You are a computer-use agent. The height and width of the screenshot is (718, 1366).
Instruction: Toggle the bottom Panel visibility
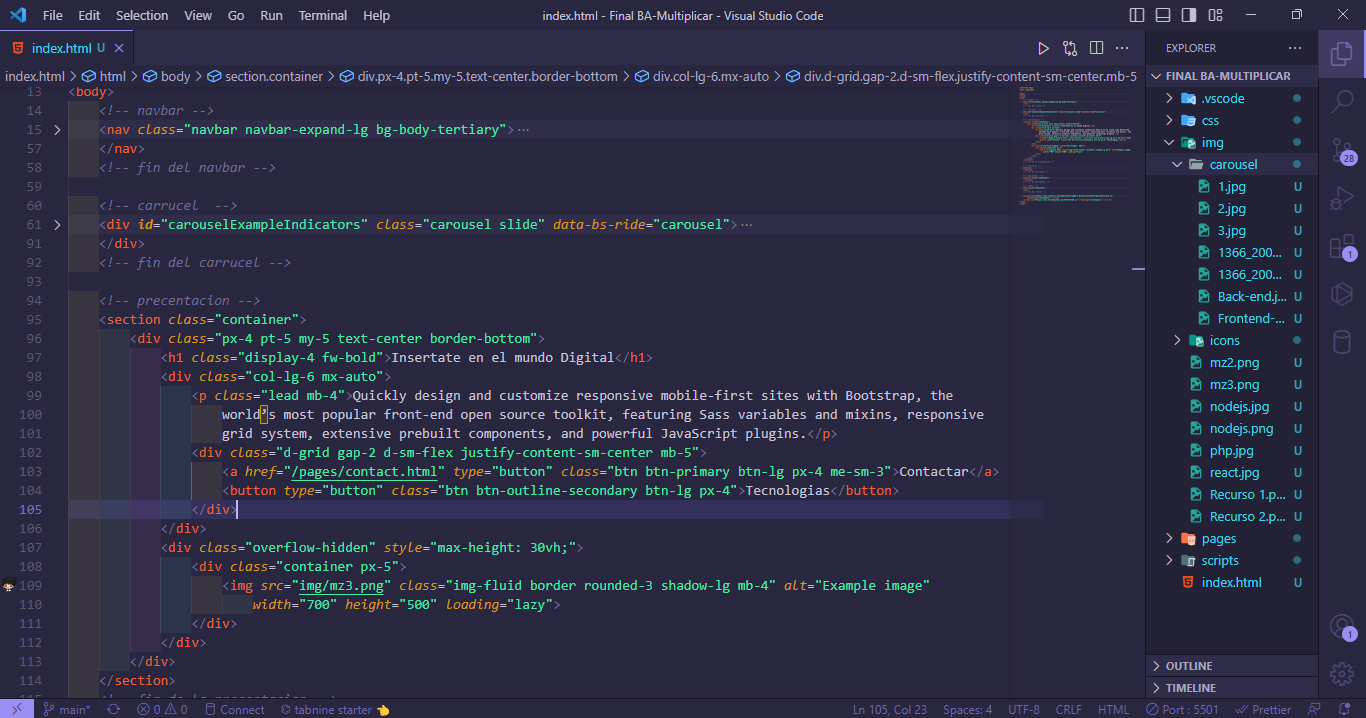(1162, 15)
